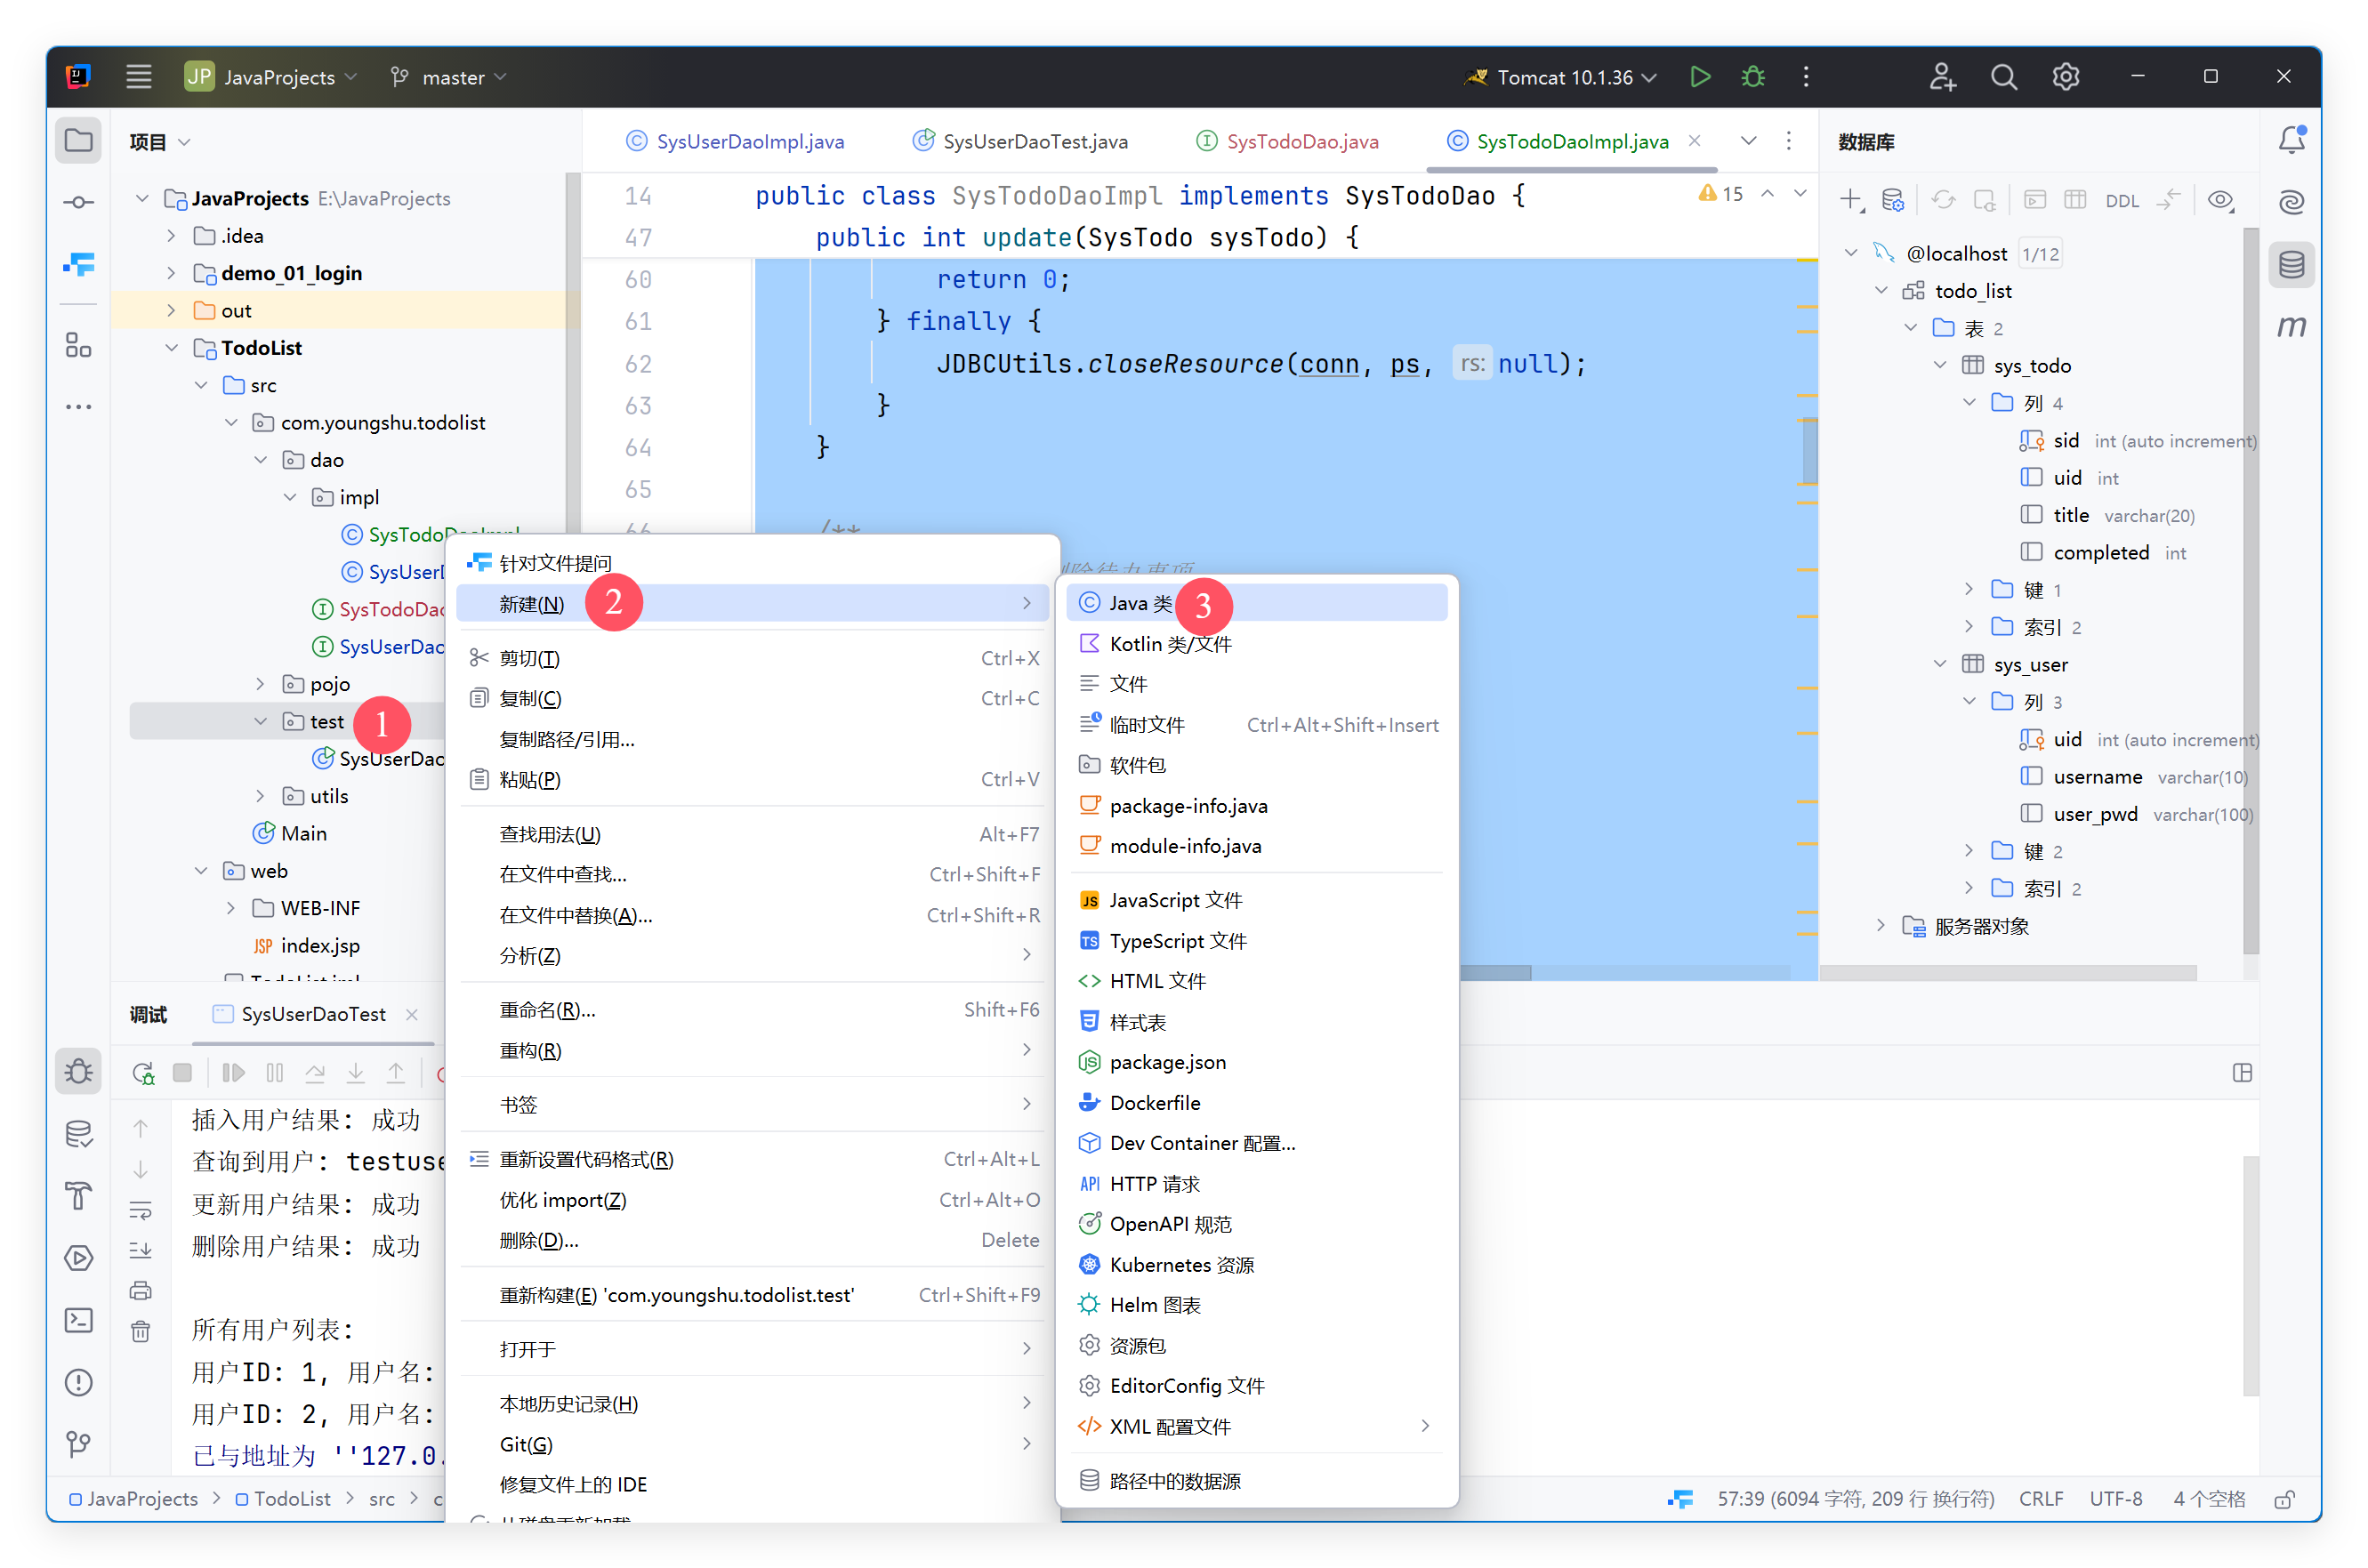The width and height of the screenshot is (2368, 1568).
Task: Open the Database tool window icon
Action: click(x=2291, y=265)
